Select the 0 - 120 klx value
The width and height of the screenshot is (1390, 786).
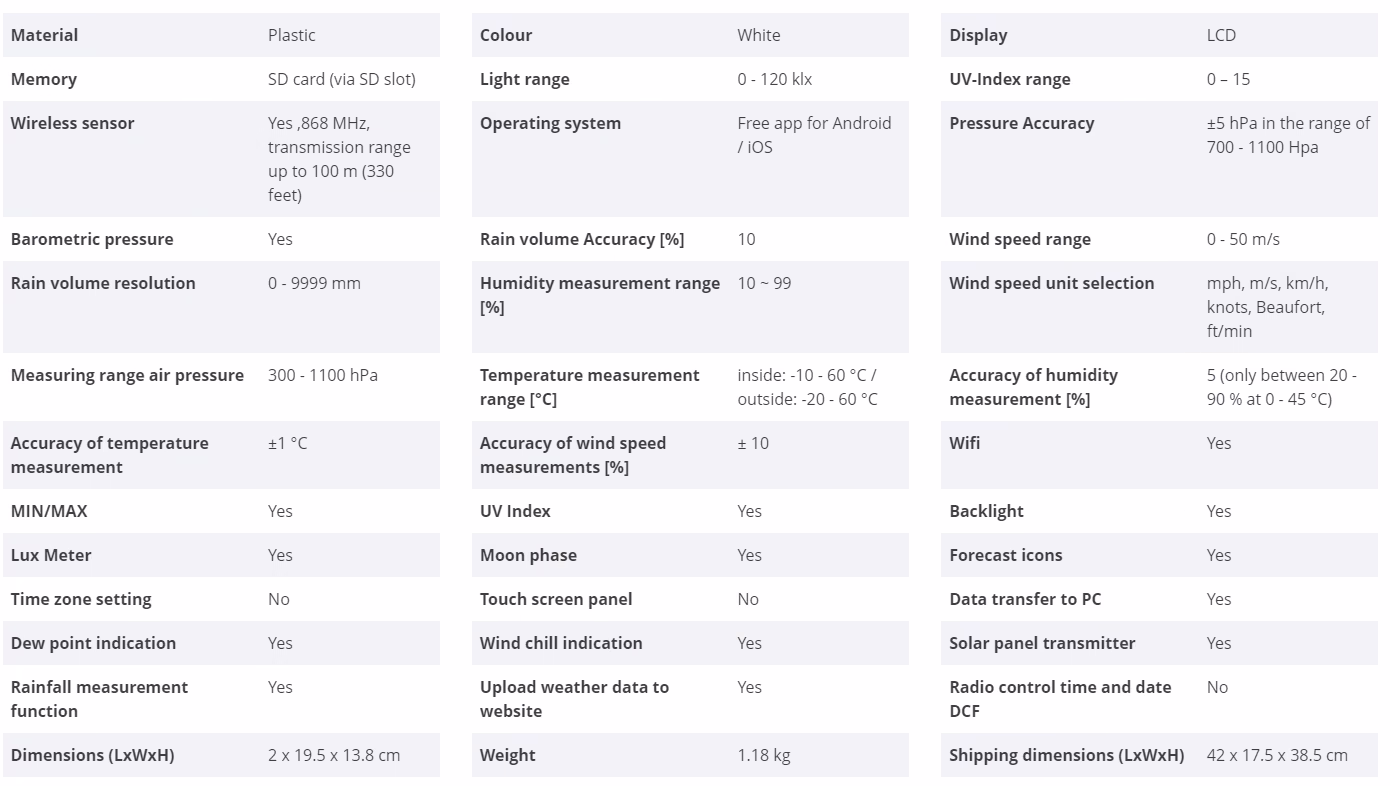pos(775,79)
